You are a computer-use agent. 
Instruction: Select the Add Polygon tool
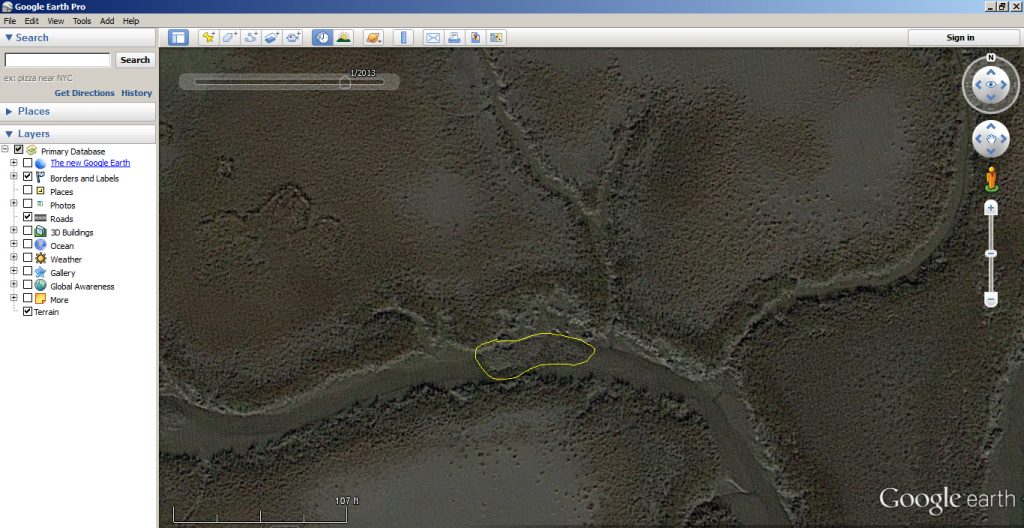(229, 37)
